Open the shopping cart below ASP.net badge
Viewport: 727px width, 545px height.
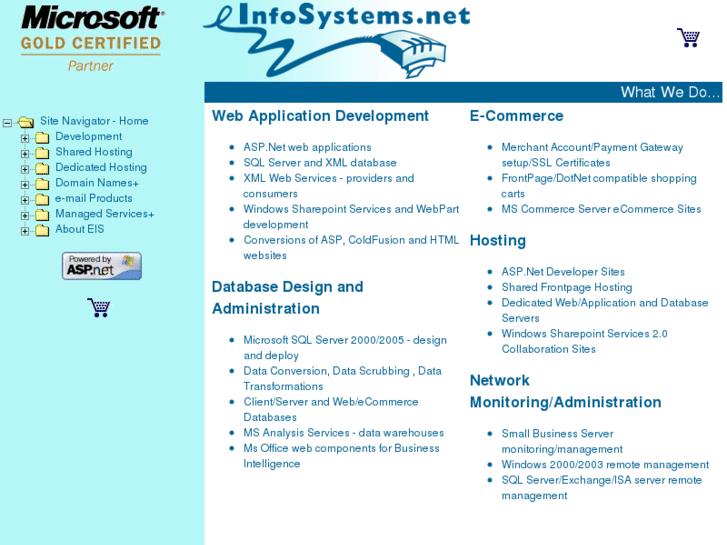[99, 308]
